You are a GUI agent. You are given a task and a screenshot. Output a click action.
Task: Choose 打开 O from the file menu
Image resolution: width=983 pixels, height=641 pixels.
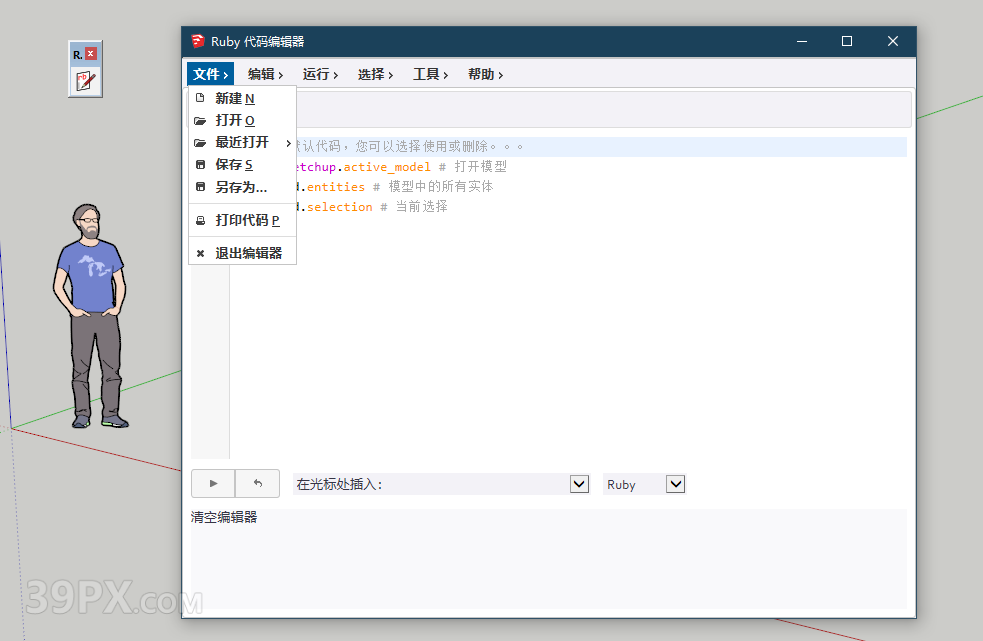242,120
